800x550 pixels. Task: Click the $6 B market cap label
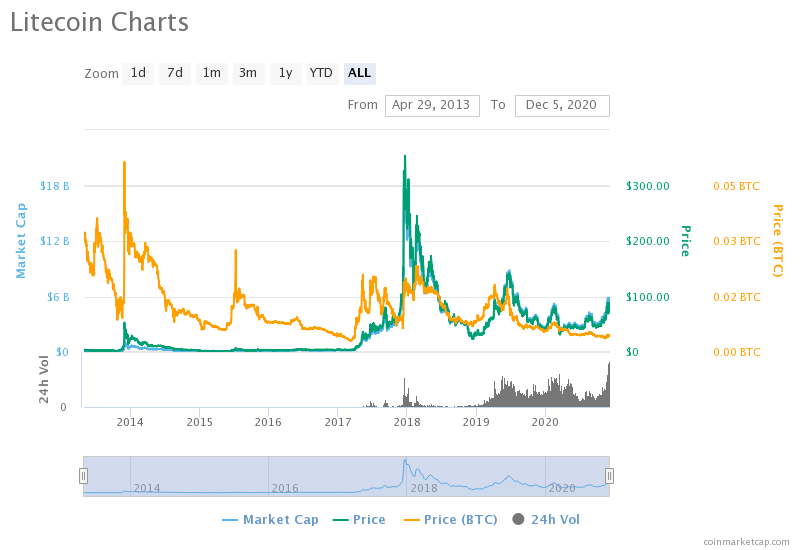pos(58,297)
